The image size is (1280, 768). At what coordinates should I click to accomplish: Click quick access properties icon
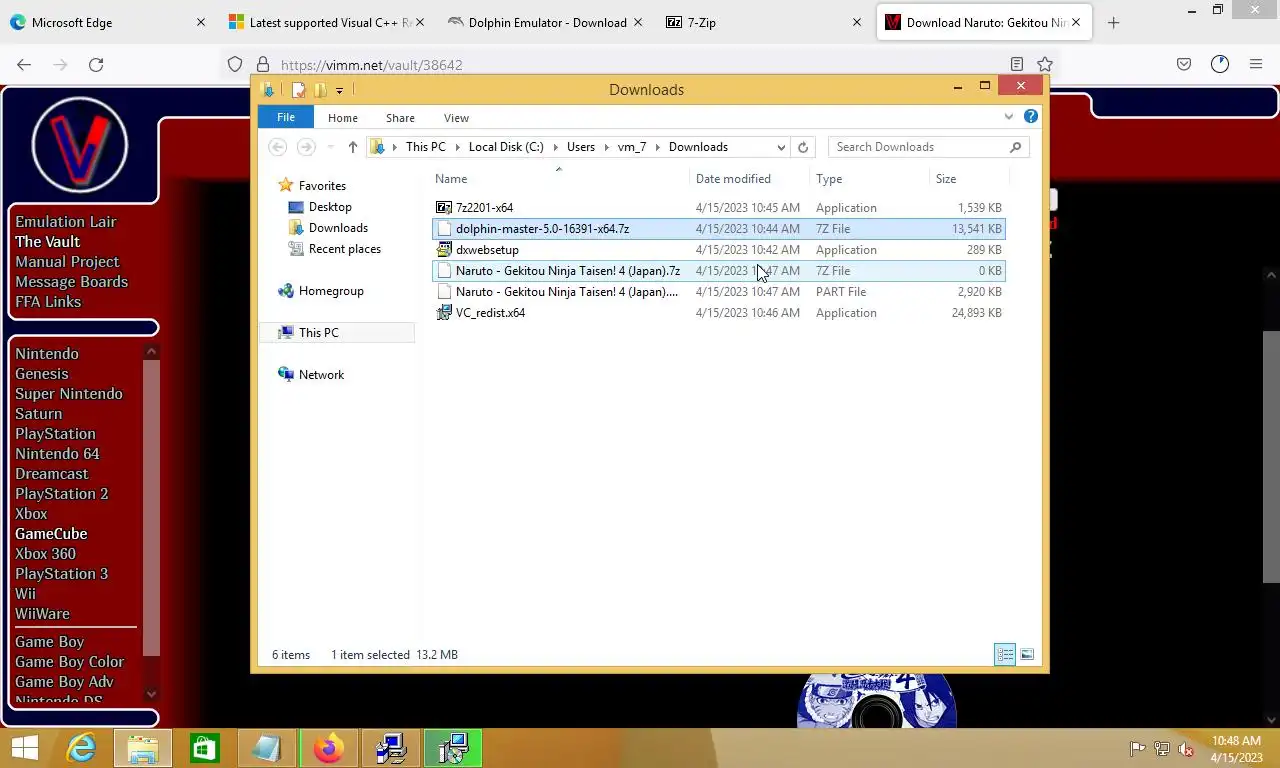(x=298, y=90)
